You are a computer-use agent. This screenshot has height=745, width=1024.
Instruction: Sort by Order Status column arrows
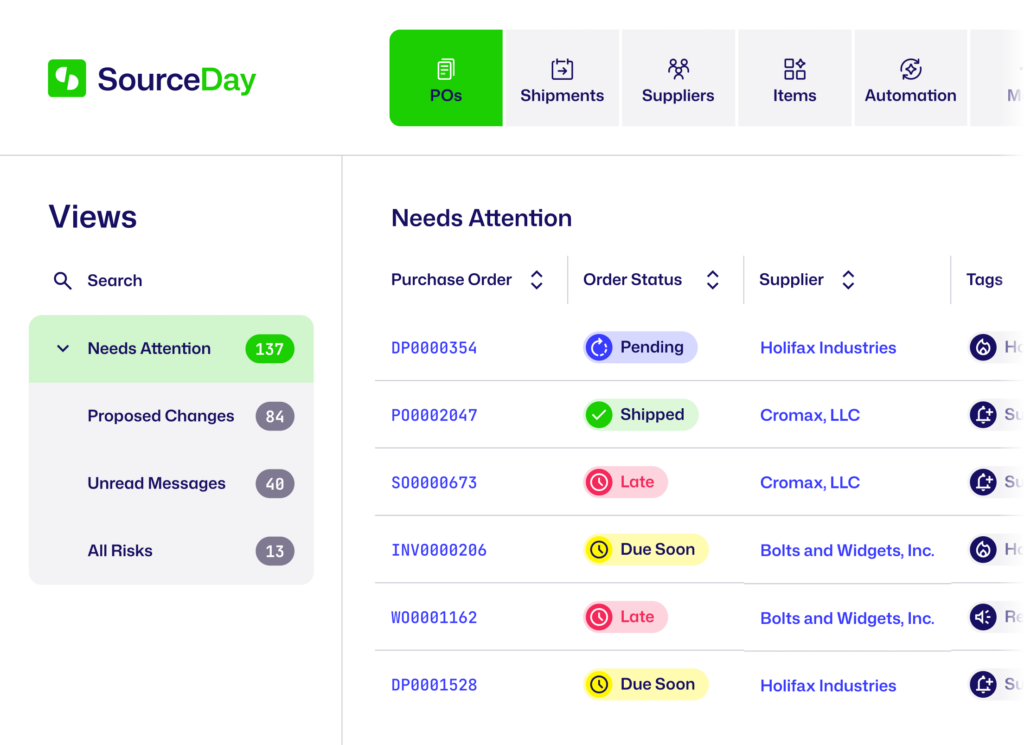click(x=712, y=280)
